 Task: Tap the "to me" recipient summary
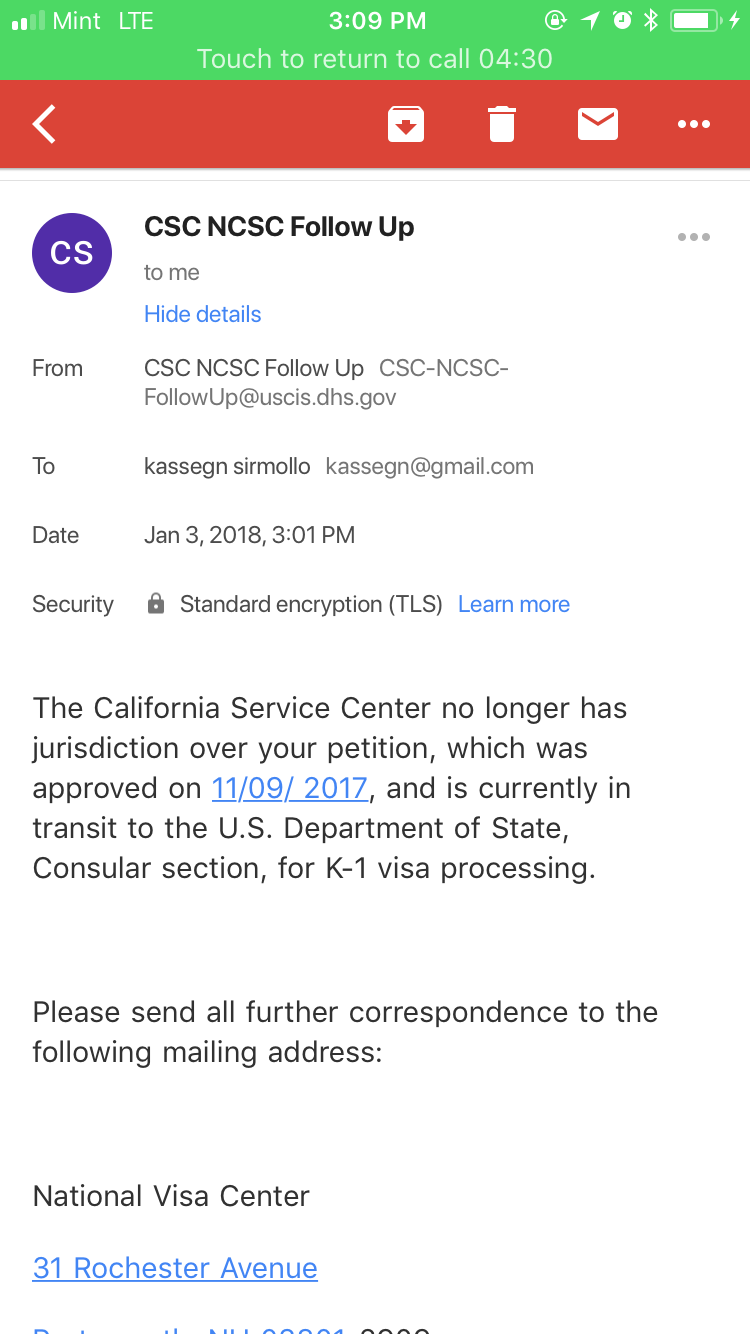[x=172, y=272]
